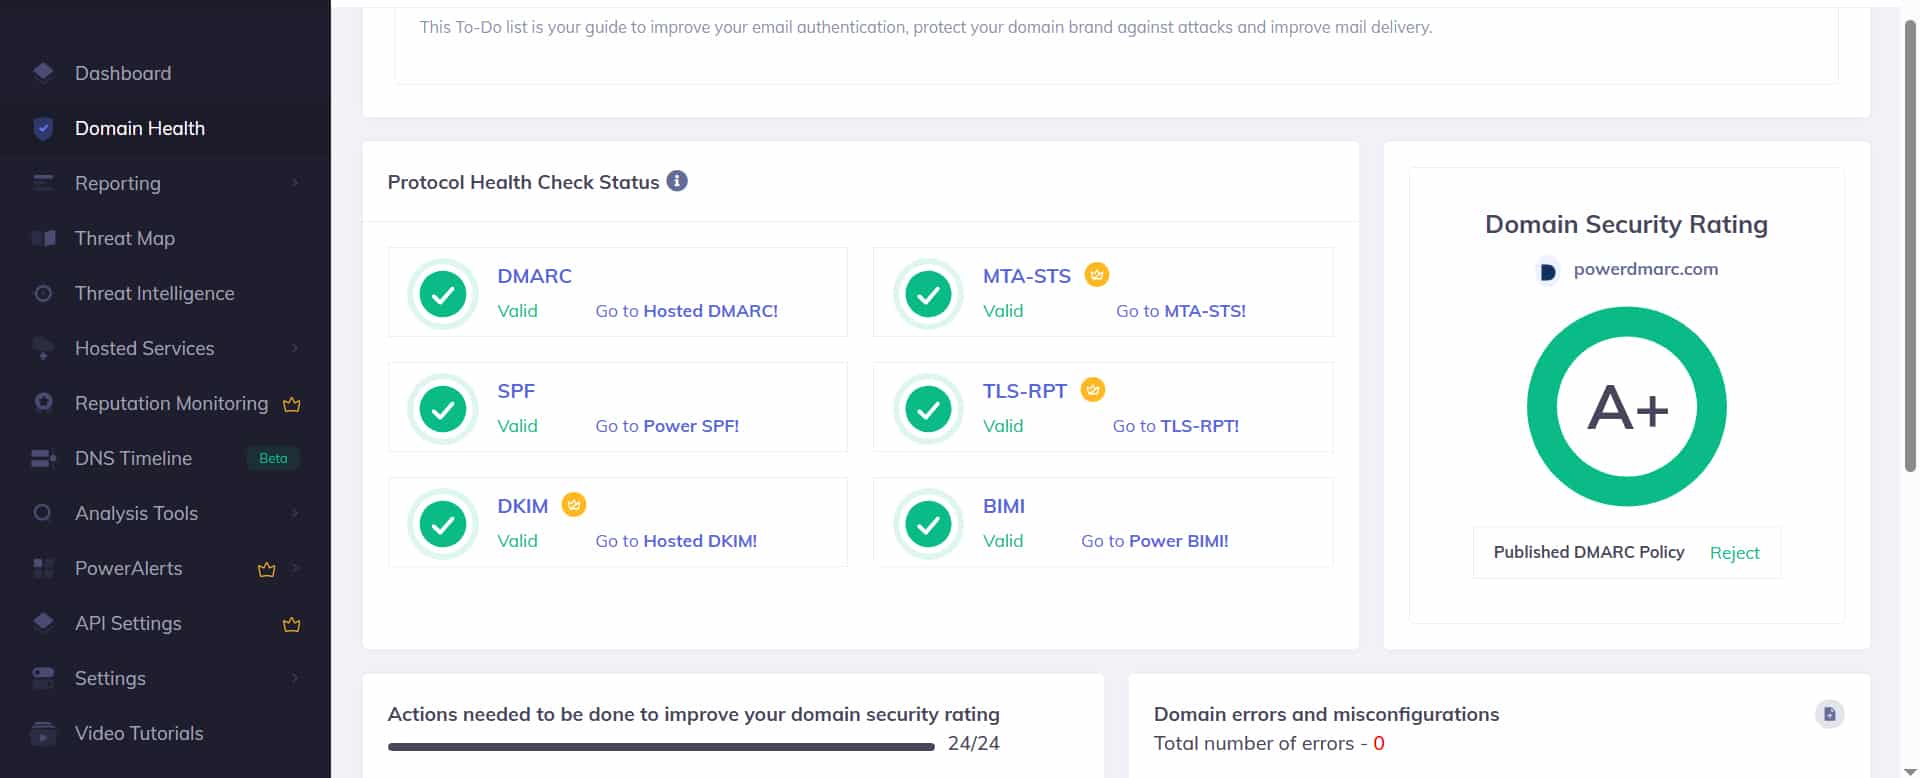Click the SPF protocol title
Viewport: 1920px width, 778px height.
[x=516, y=391]
